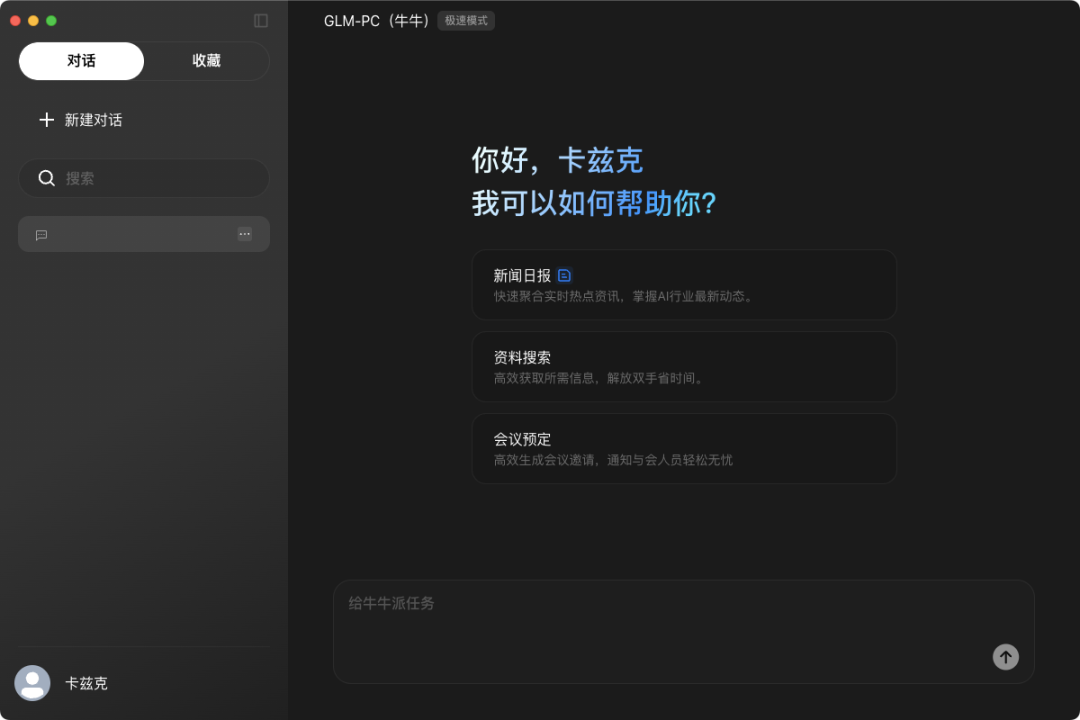Click the blue document icon next to 新闻日报
This screenshot has height=720, width=1080.
coord(565,274)
